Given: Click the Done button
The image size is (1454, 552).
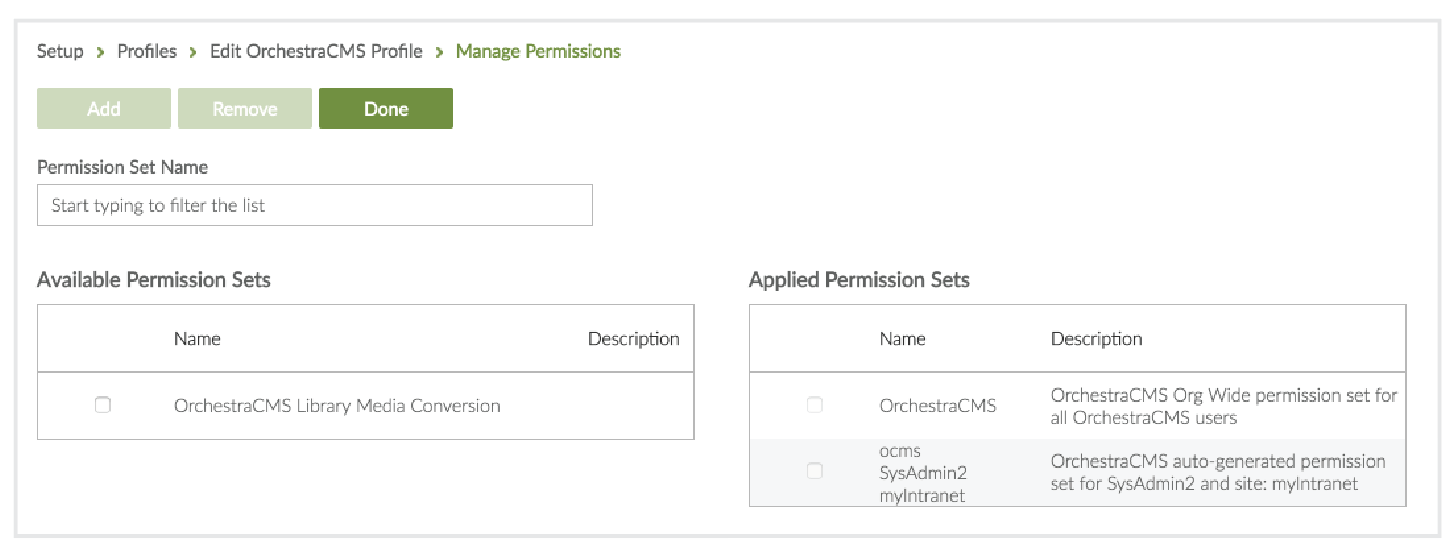Looking at the screenshot, I should click(385, 109).
